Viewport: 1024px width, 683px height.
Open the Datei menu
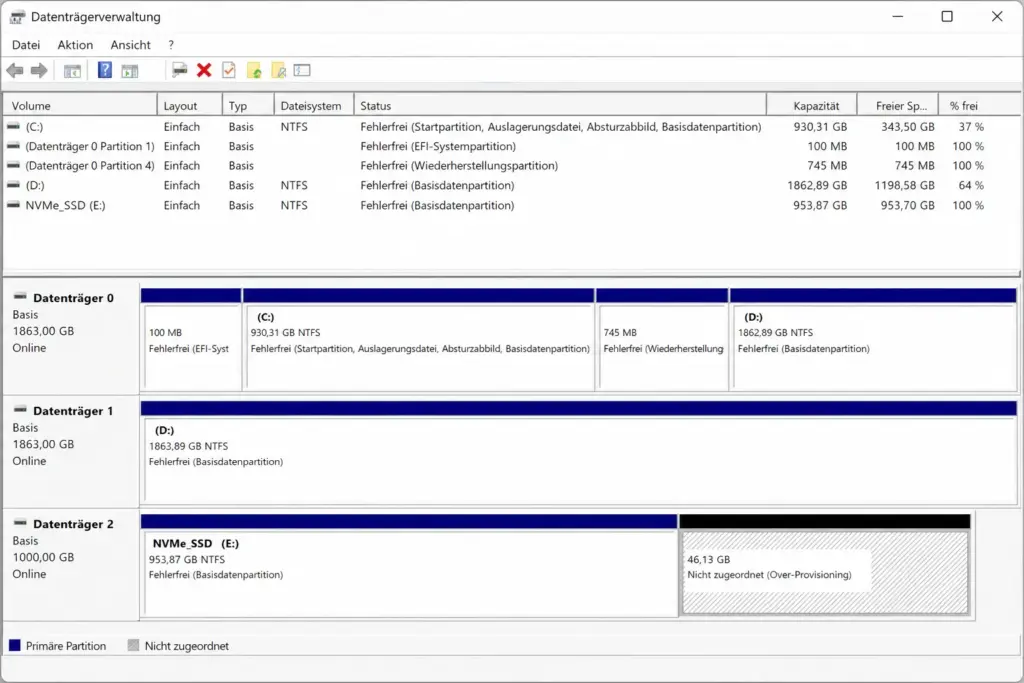coord(25,44)
